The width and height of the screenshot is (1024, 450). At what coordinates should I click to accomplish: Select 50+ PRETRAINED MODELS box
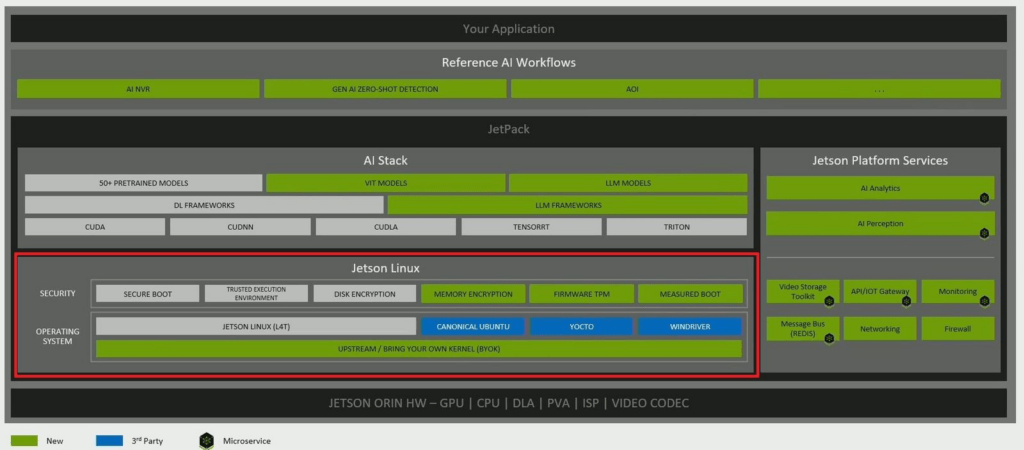[x=144, y=183]
